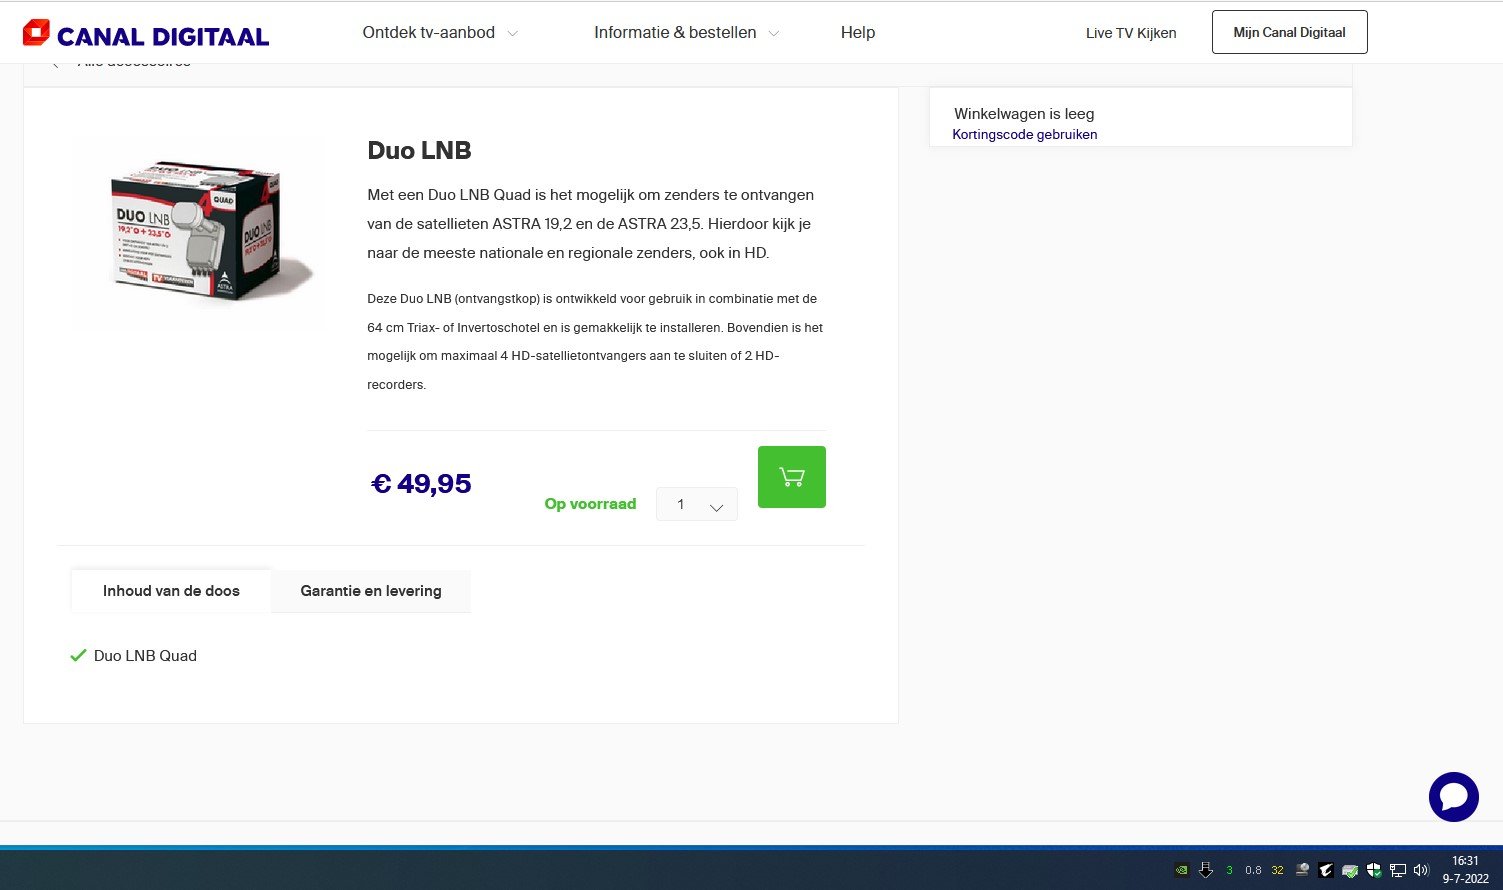Image resolution: width=1503 pixels, height=890 pixels.
Task: Expand Informatie & bestellen menu
Action: tap(686, 33)
